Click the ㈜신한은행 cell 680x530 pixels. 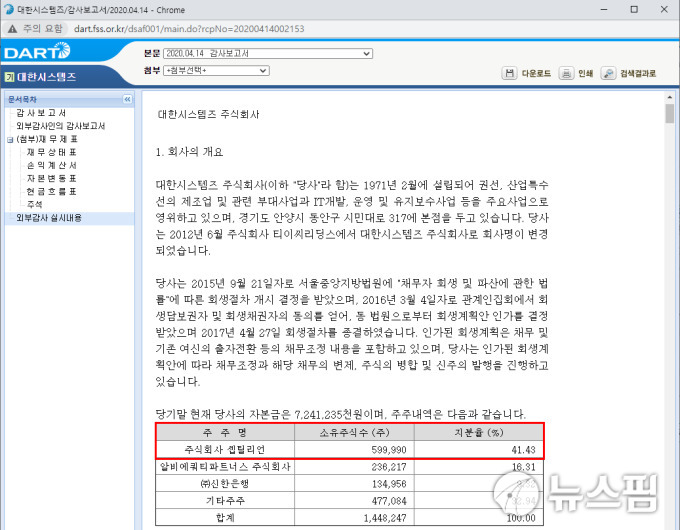point(225,484)
